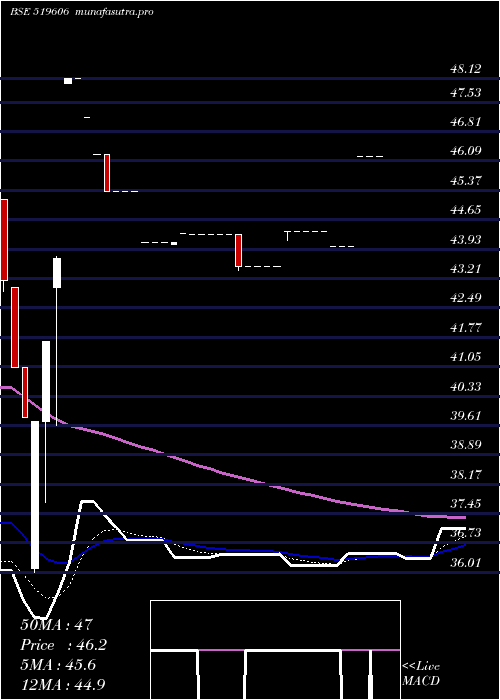
Task: Click the 12MA : 44.9 value
Action: pyautogui.click(x=63, y=685)
